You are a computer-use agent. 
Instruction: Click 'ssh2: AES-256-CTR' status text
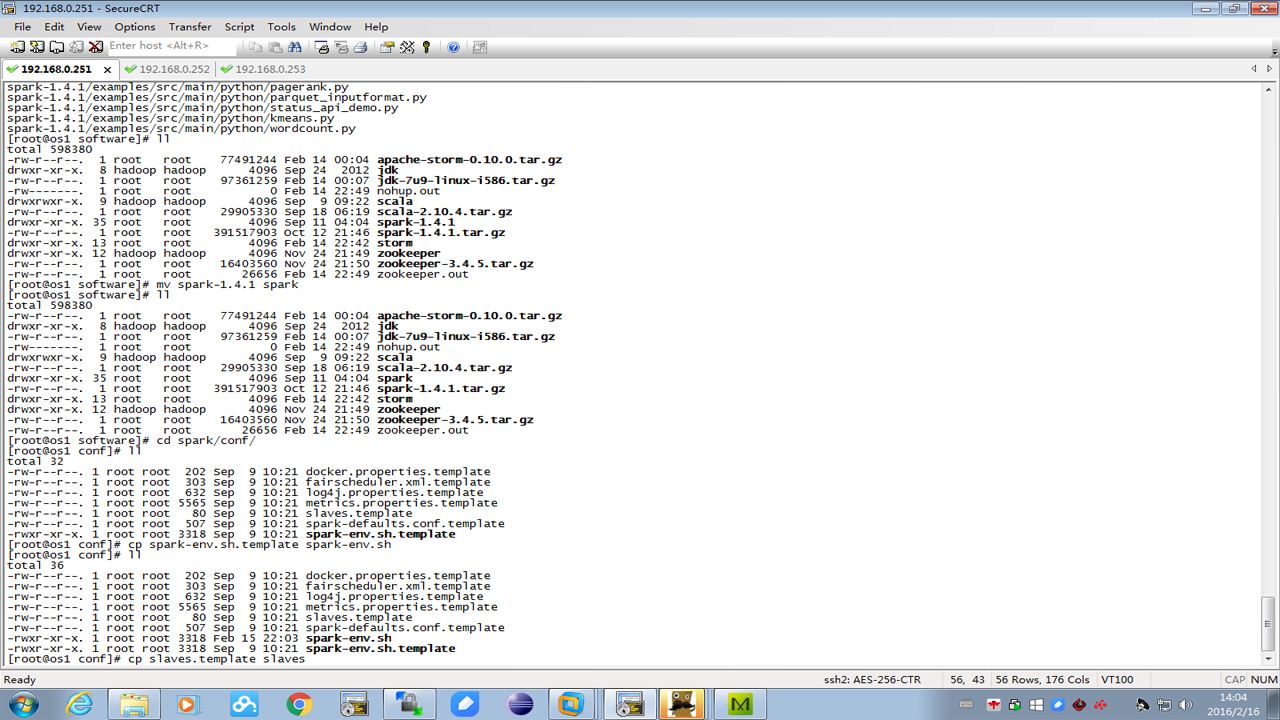[872, 680]
